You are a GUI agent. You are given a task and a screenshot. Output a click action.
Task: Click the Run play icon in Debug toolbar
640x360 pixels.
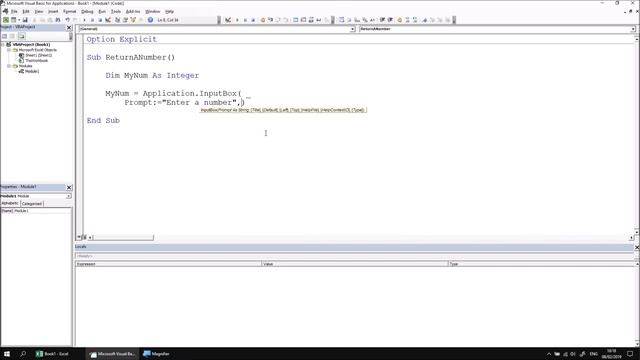(237, 20)
